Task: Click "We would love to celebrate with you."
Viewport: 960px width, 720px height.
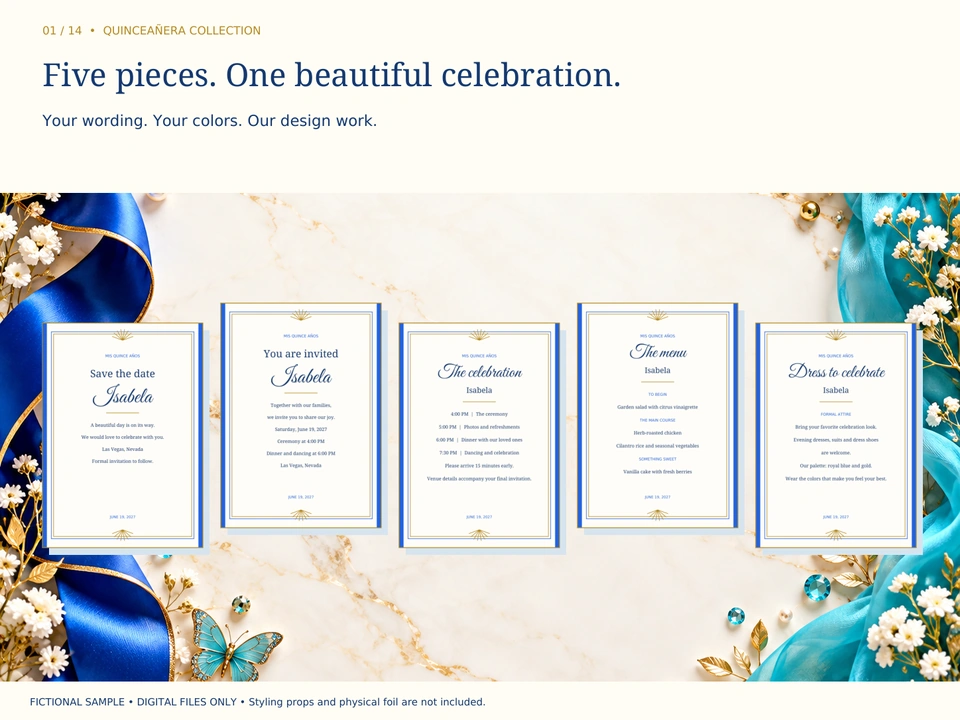Action: point(122,437)
